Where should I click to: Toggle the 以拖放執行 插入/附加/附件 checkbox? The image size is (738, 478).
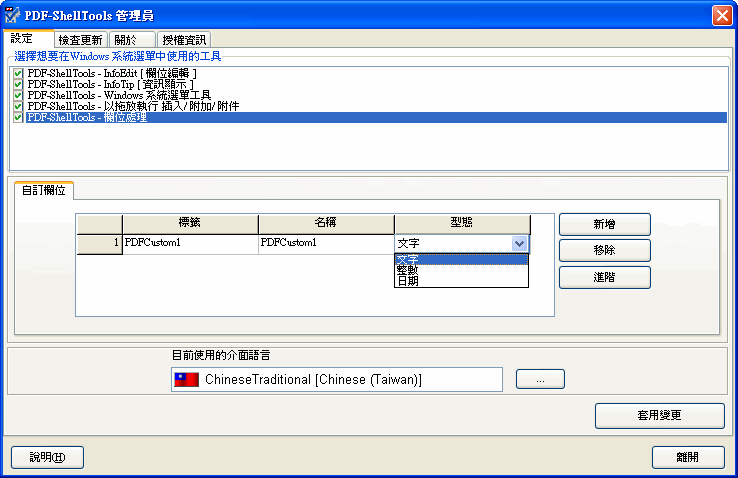pyautogui.click(x=18, y=106)
